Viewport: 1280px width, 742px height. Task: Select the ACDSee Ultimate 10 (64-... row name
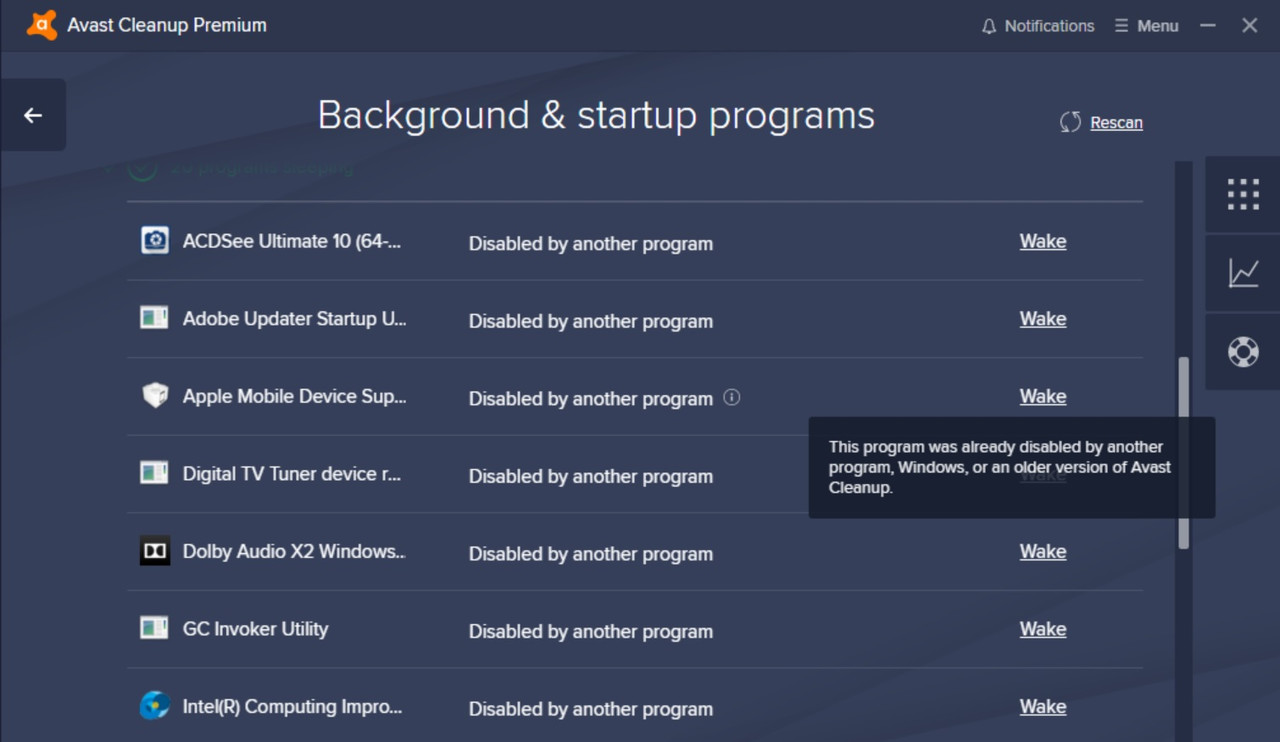pos(292,241)
